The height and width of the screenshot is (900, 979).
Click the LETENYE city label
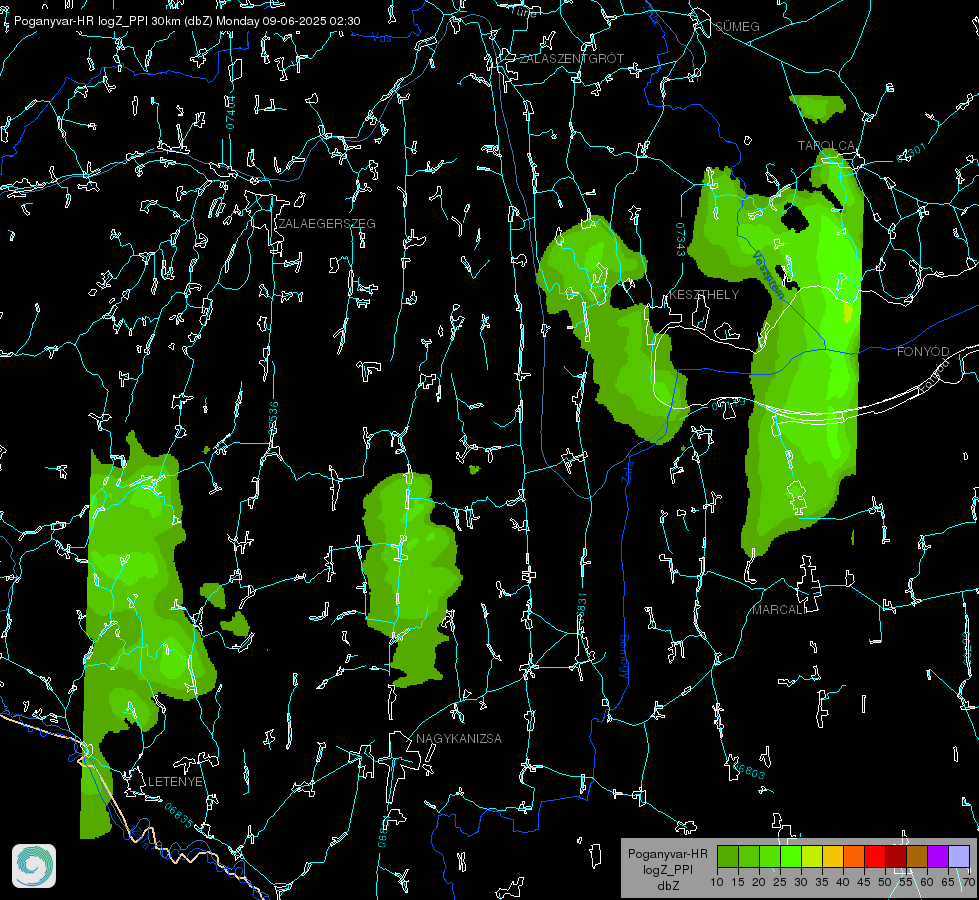coord(175,781)
